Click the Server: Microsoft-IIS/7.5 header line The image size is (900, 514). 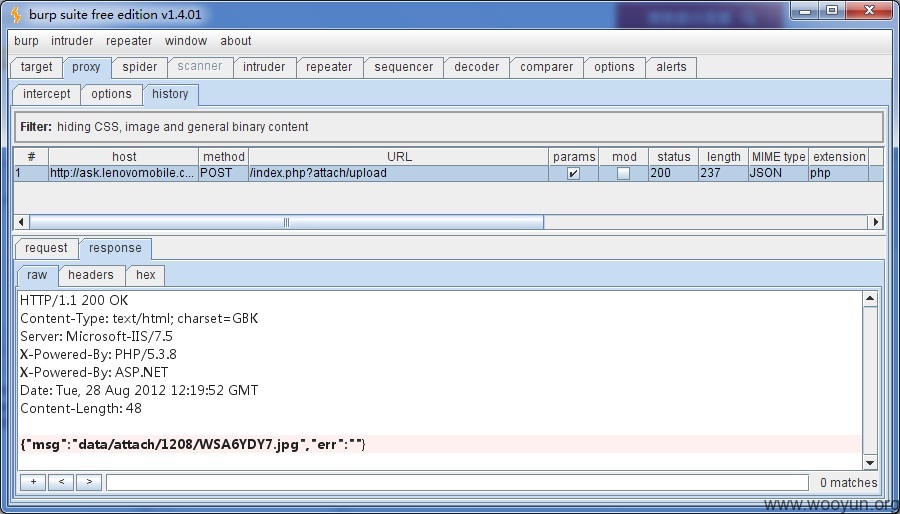[x=96, y=336]
